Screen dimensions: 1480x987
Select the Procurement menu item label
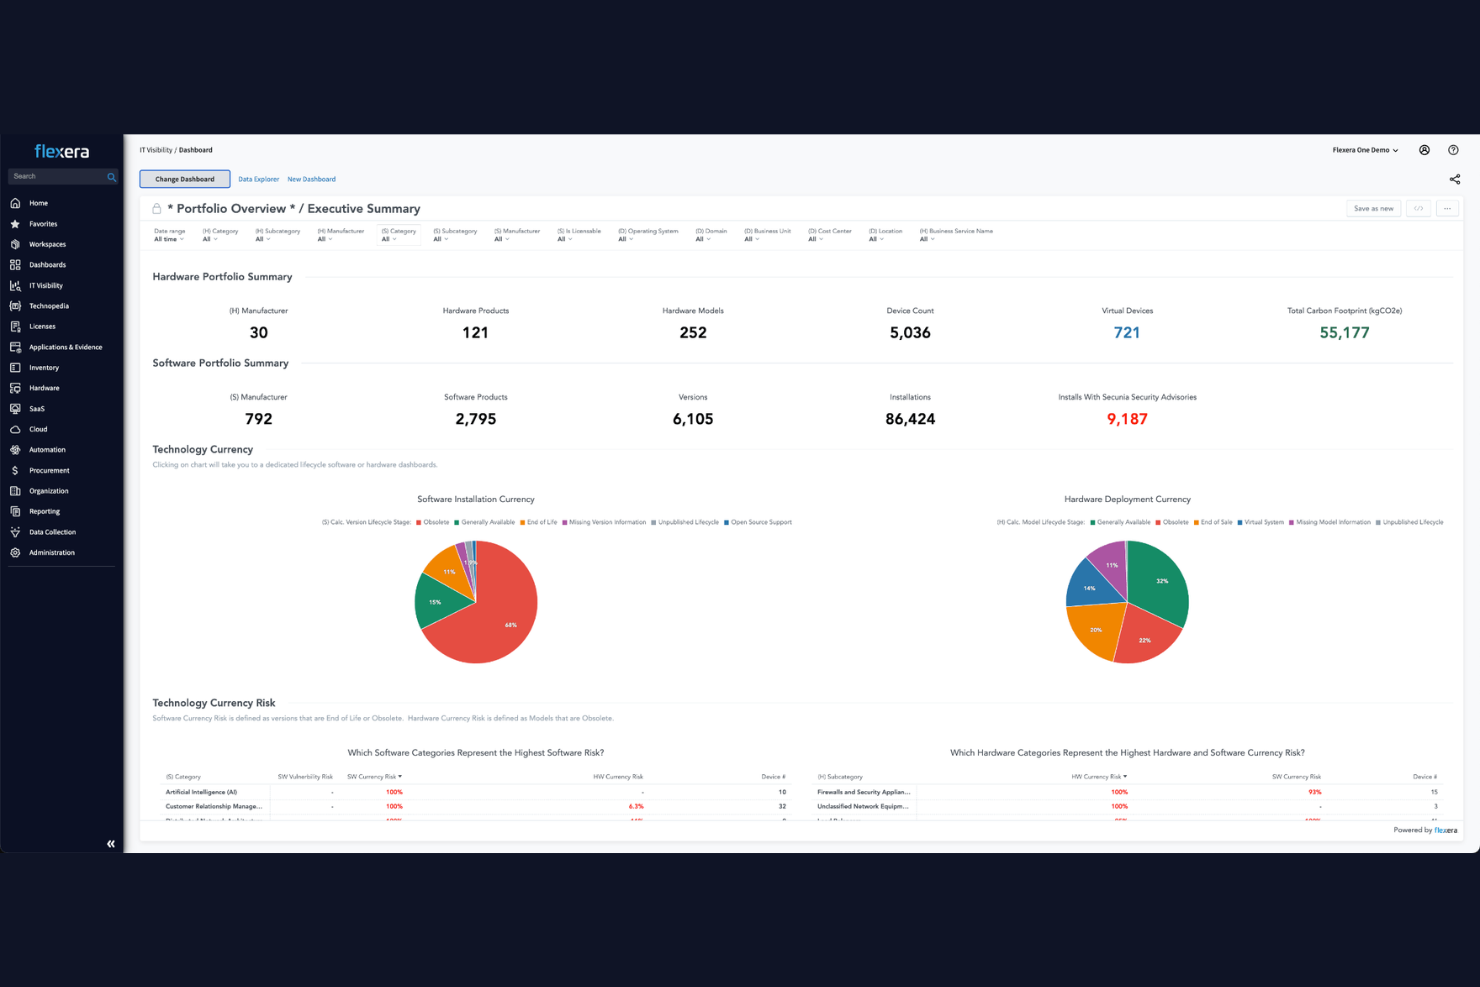click(x=49, y=470)
